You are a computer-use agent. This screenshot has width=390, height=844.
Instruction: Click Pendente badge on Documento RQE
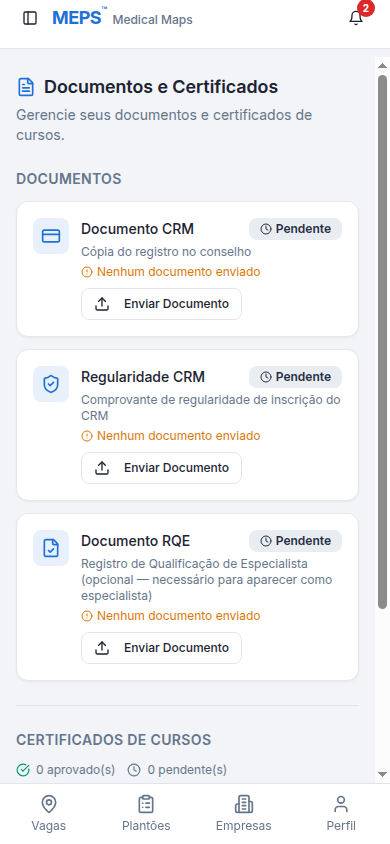pos(295,541)
